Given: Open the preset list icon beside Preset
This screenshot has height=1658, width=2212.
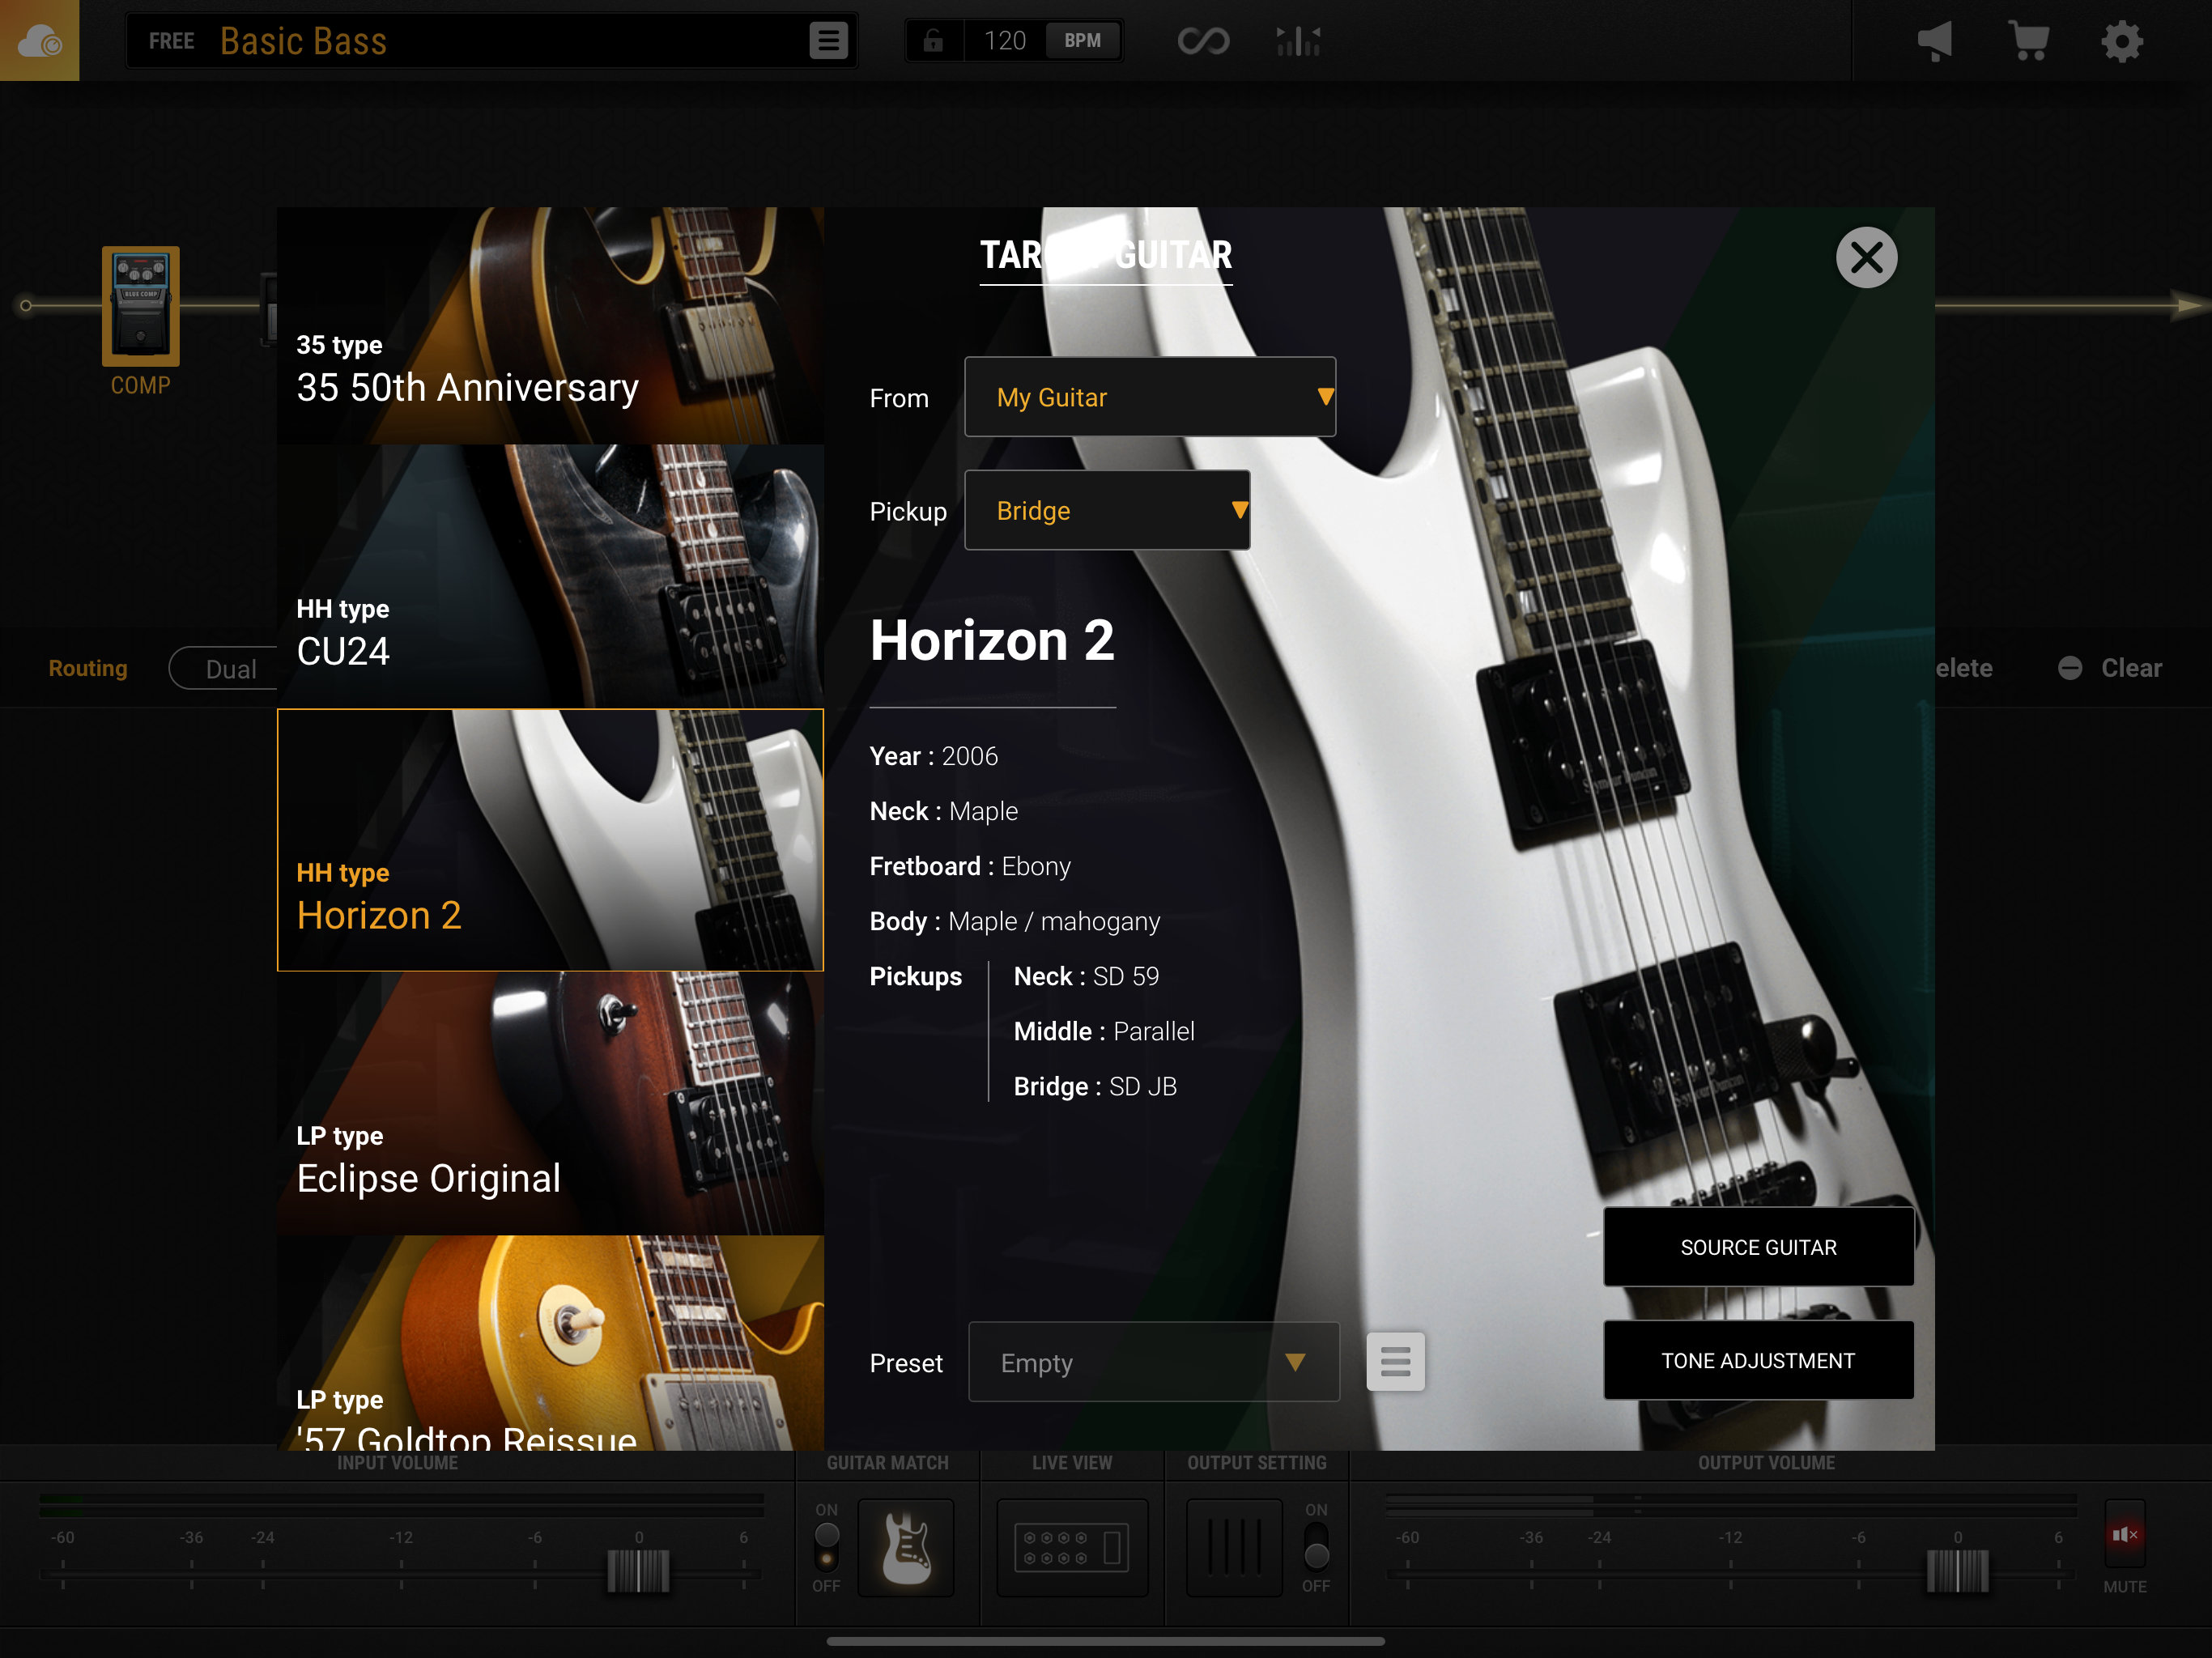Looking at the screenshot, I should pos(1396,1362).
